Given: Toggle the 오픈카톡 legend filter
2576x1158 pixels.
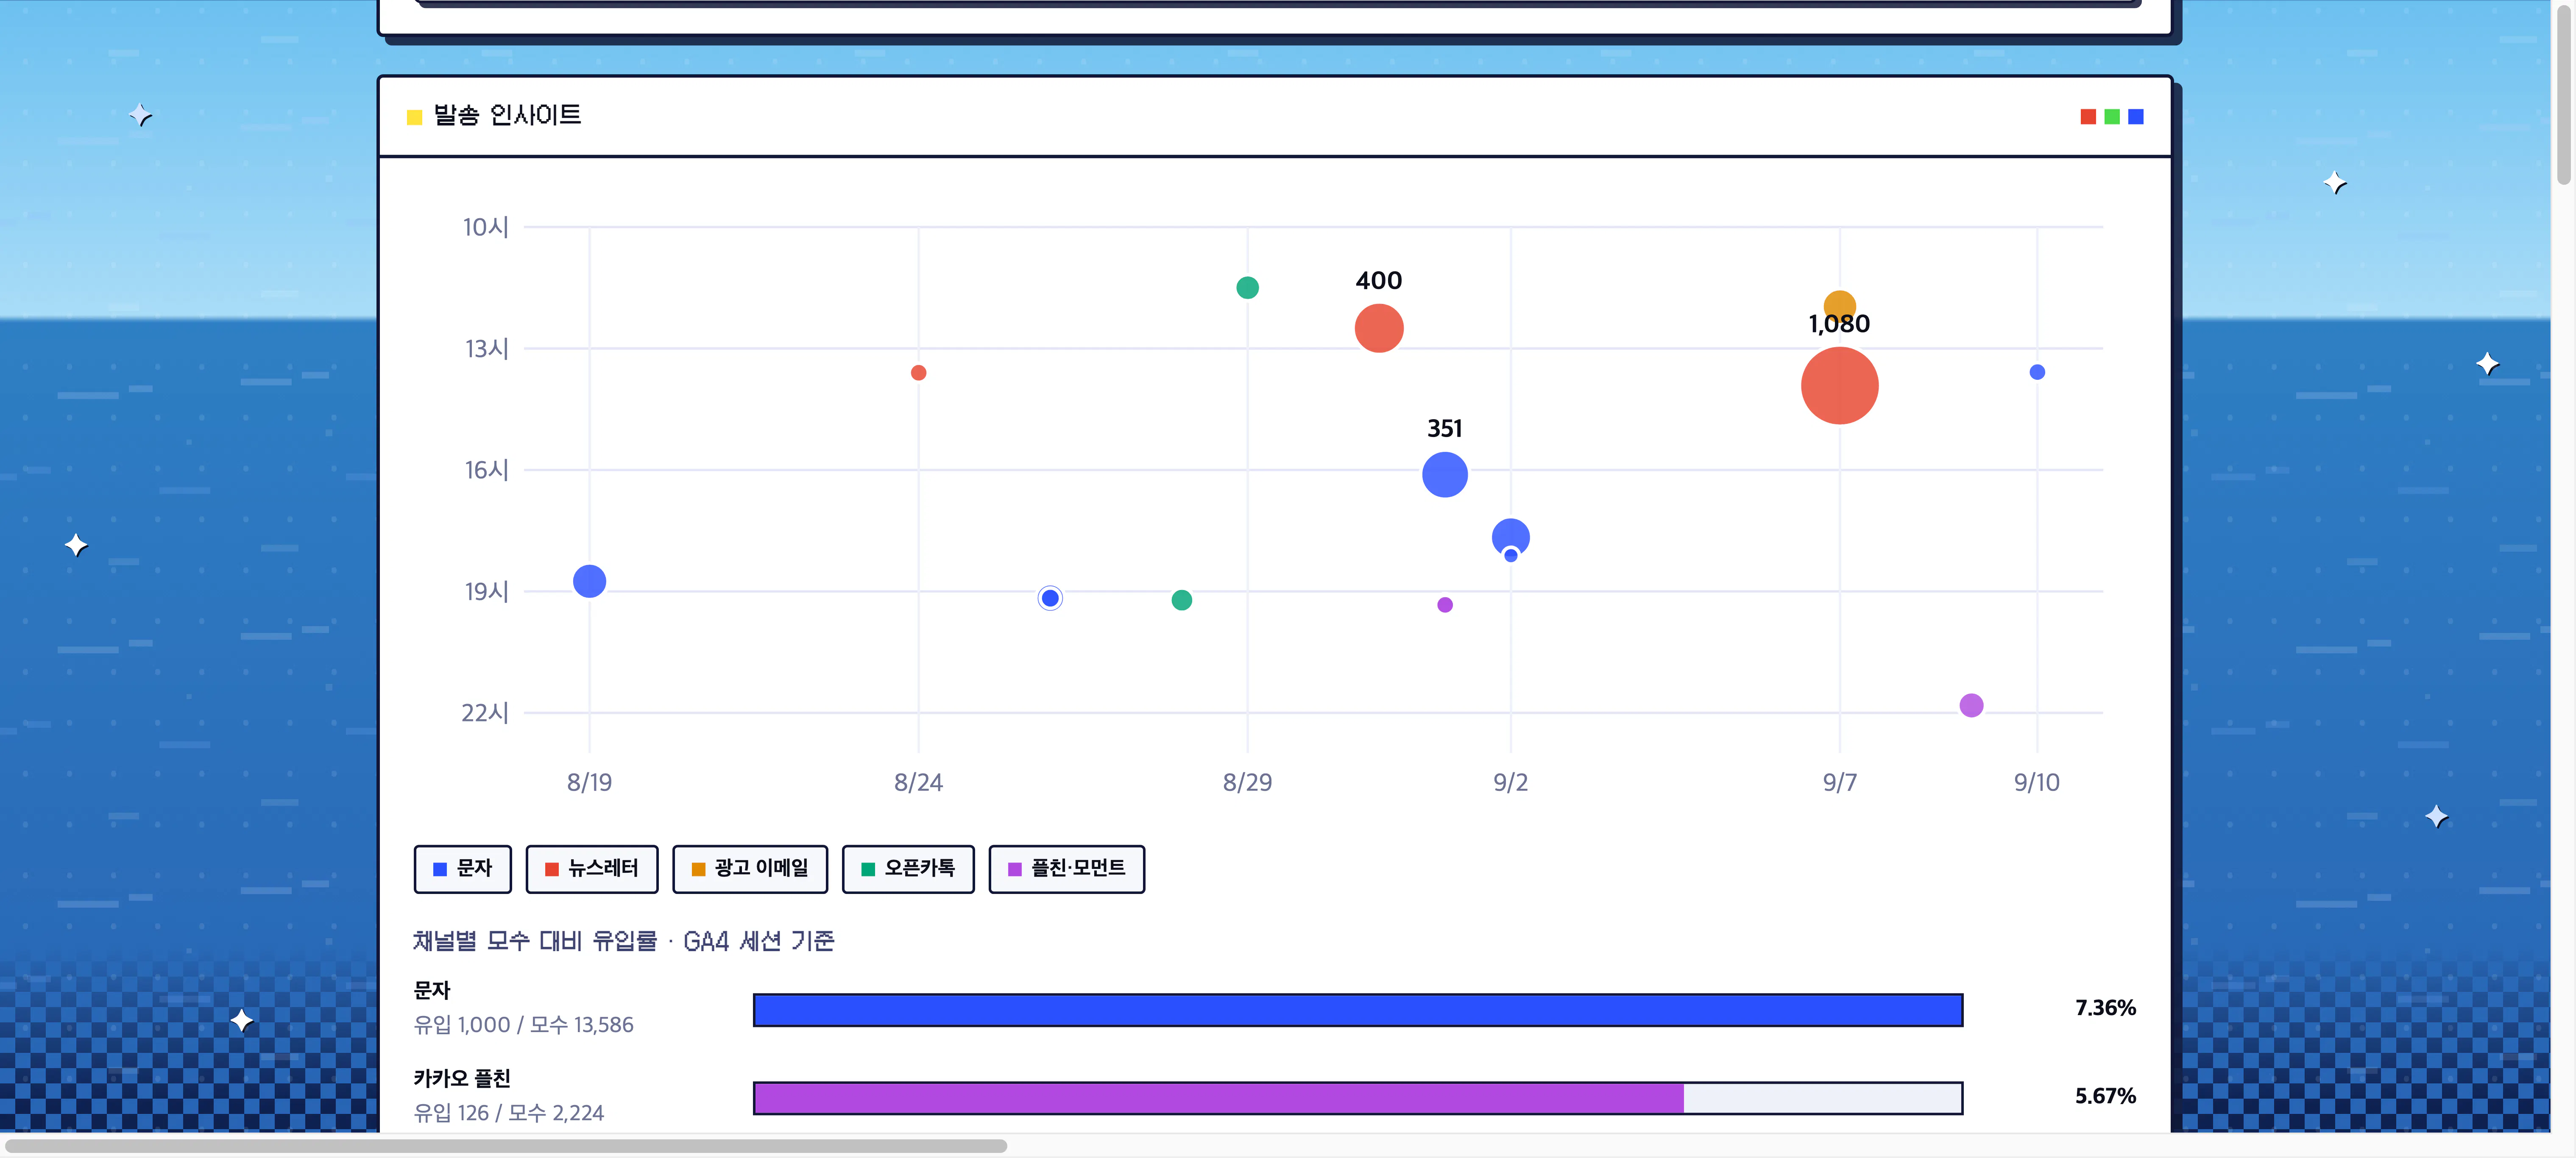Looking at the screenshot, I should [x=908, y=868].
